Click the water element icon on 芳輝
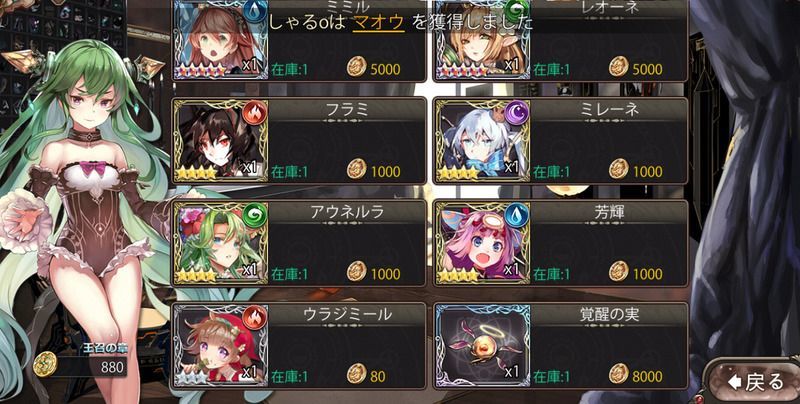 tap(516, 215)
